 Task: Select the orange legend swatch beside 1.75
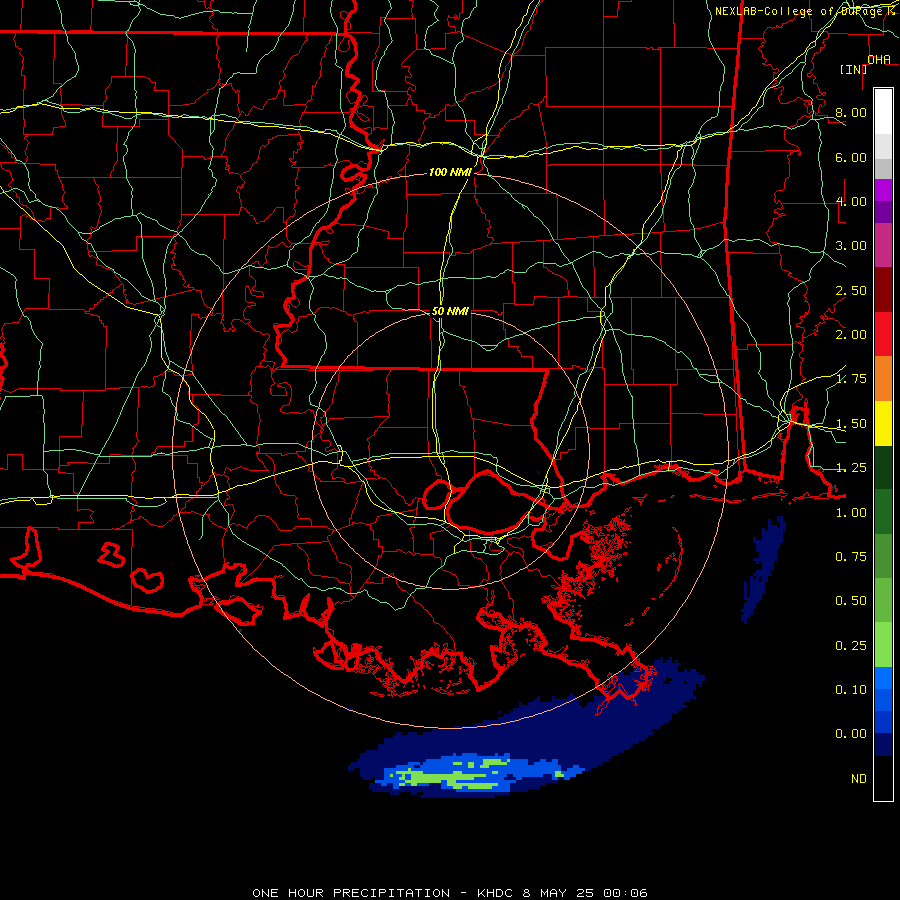[883, 379]
